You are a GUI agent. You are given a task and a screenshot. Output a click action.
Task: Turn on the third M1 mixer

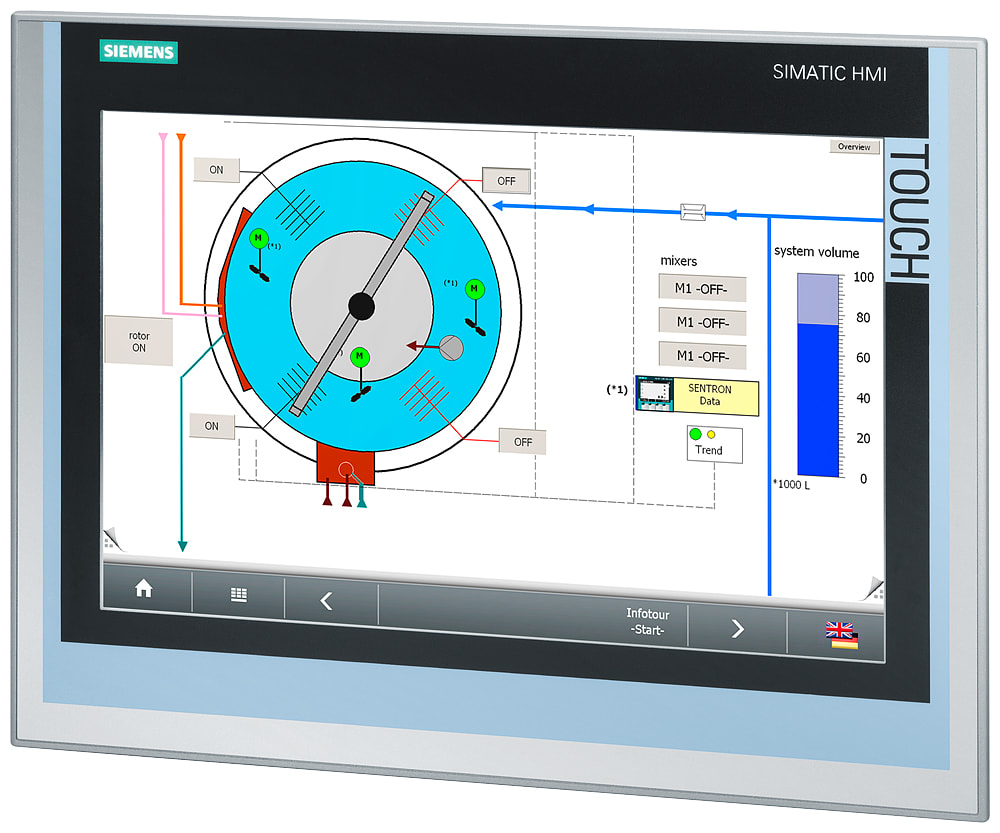point(704,356)
